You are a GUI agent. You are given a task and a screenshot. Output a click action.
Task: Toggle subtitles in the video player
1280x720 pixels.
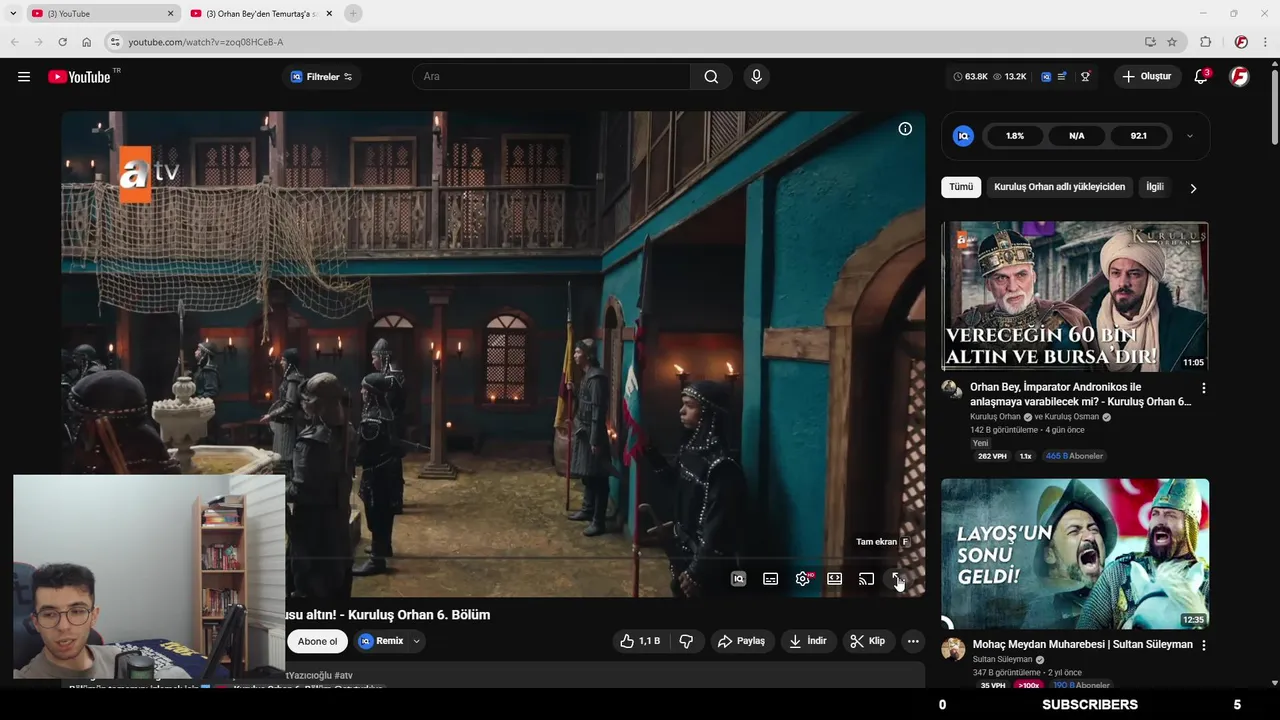click(x=770, y=579)
